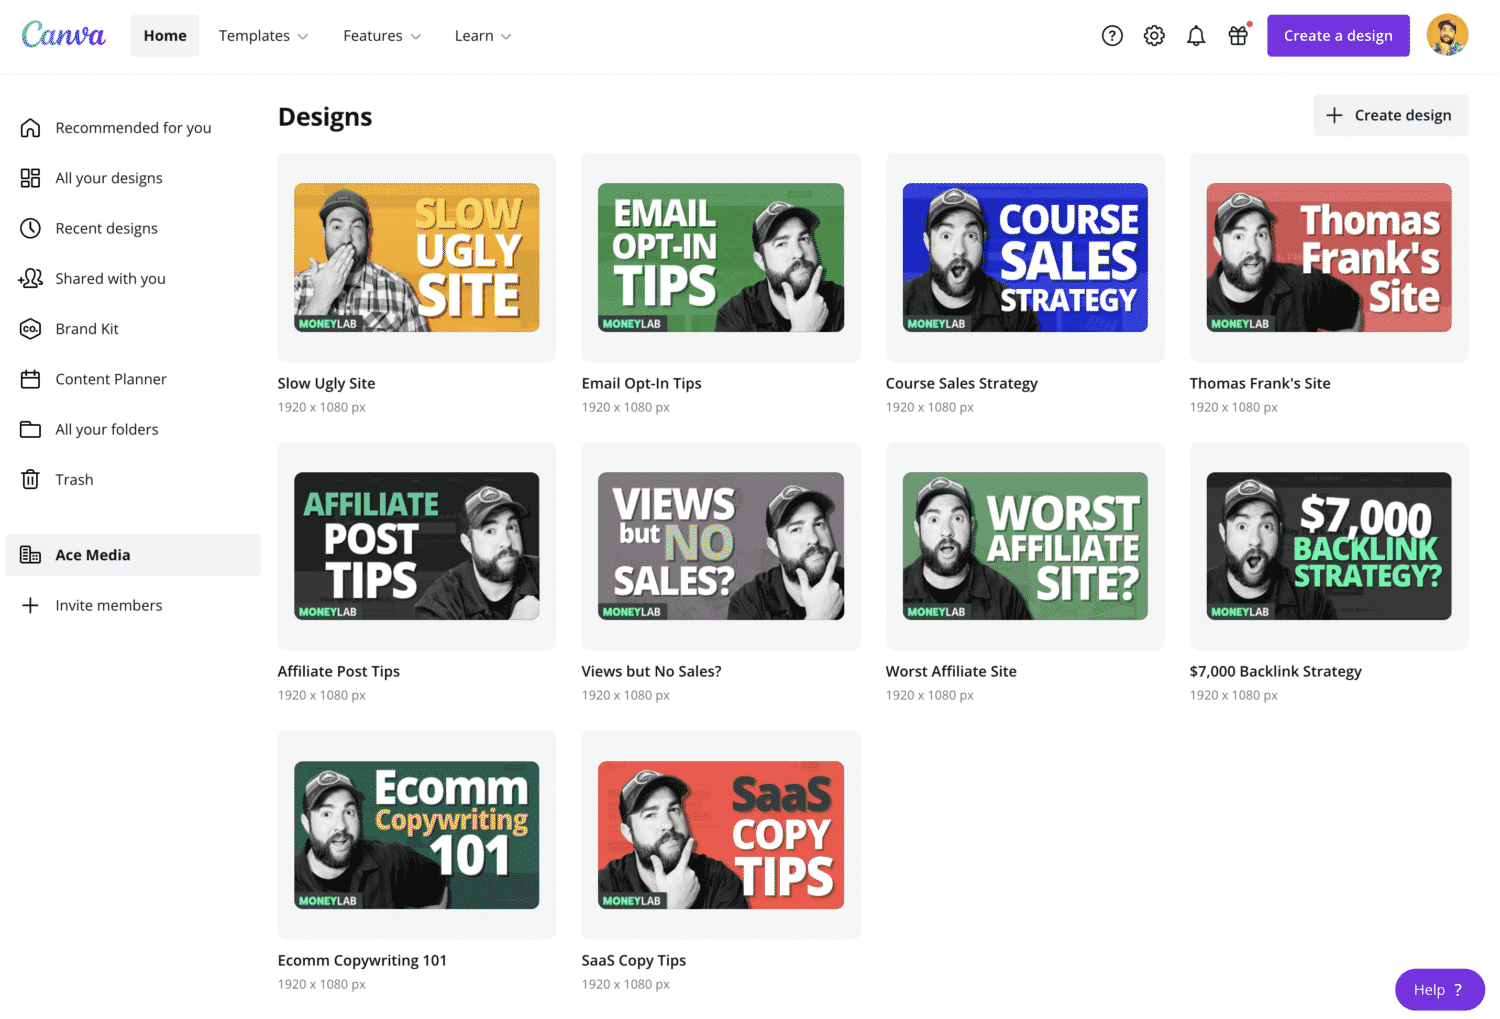This screenshot has height=1019, width=1500.
Task: Click the Affiliate Post Tips title text
Action: tap(339, 671)
